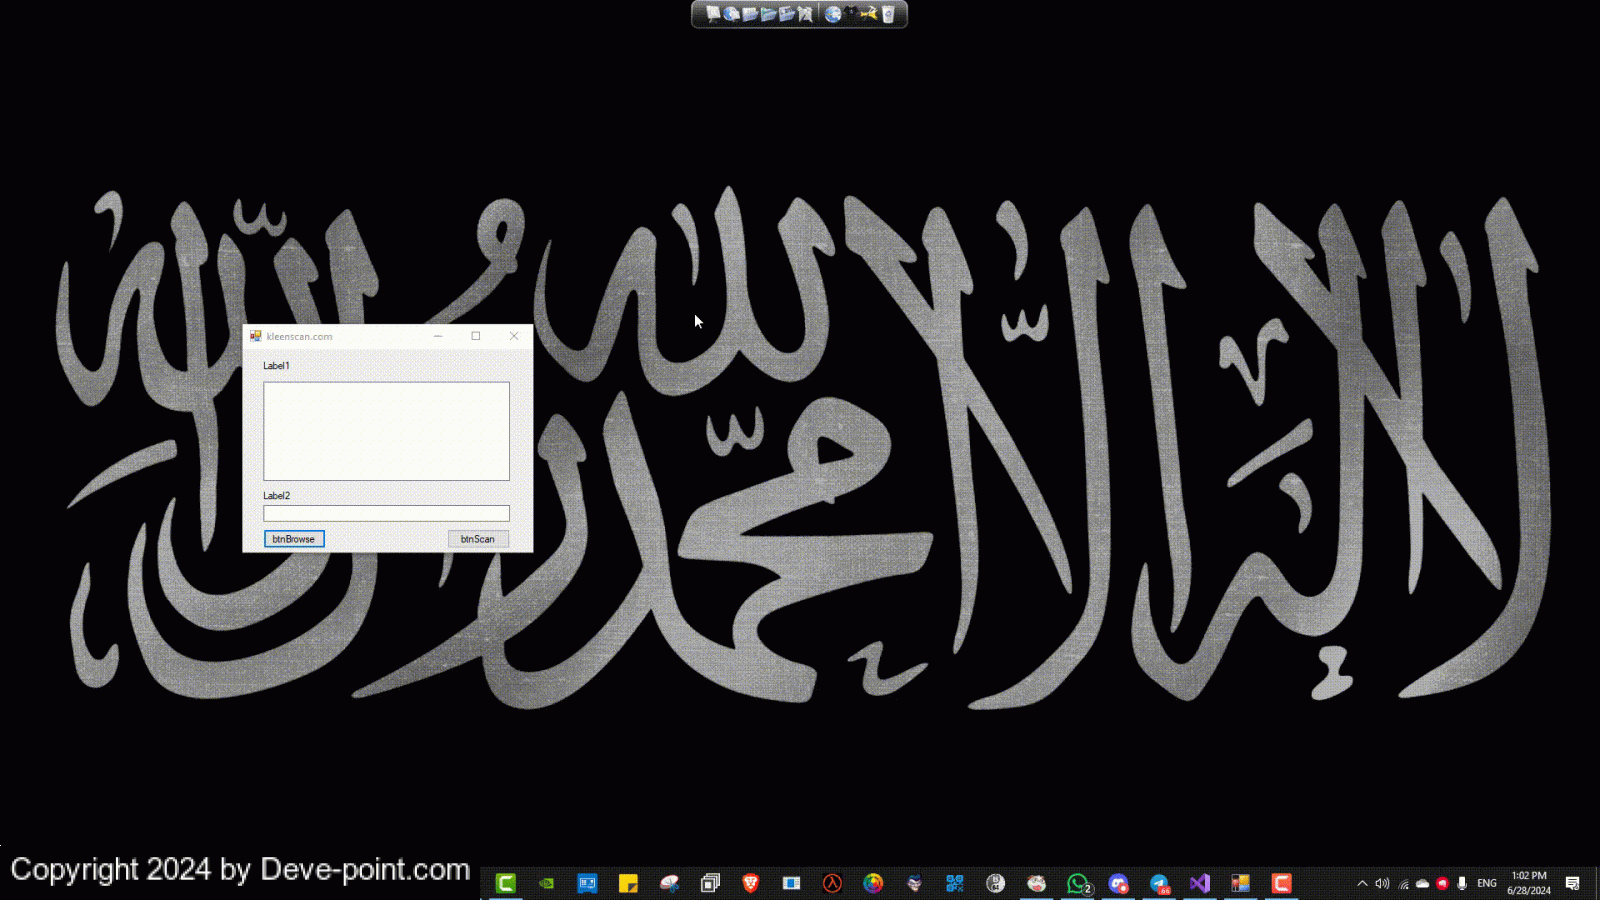Switch the ENG input language
Screen dimensions: 1600x900
click(x=1487, y=883)
